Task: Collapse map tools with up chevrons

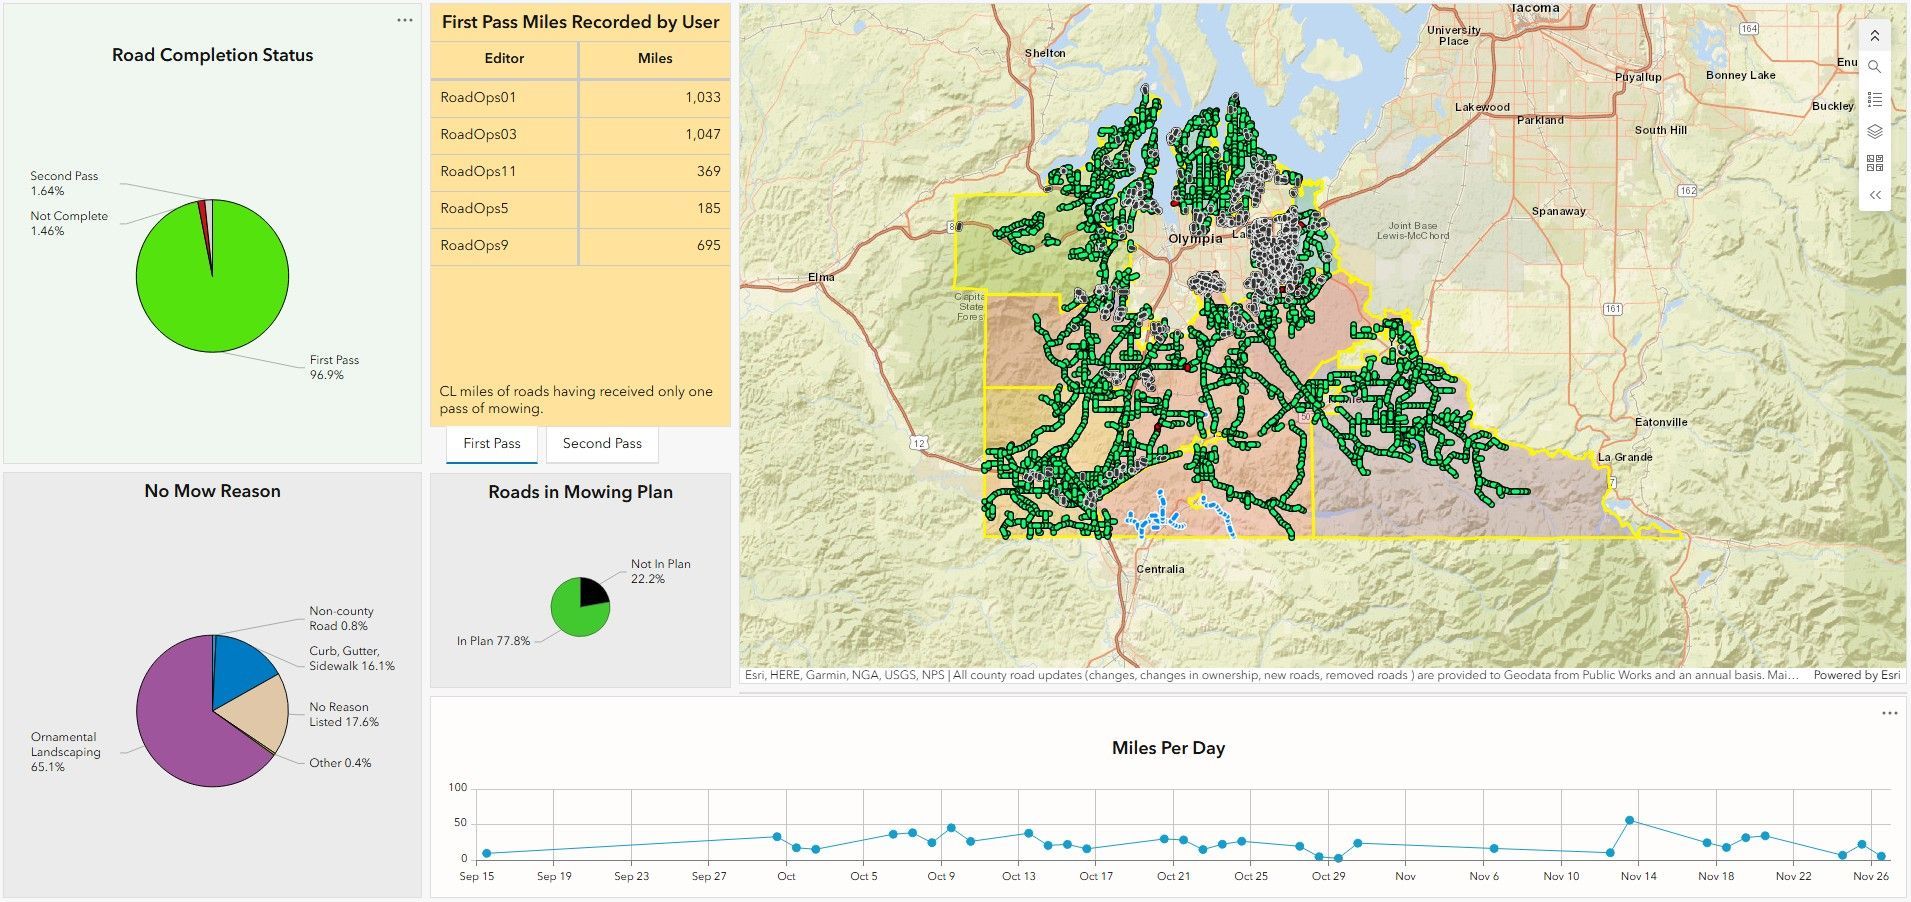Action: coord(1874,36)
